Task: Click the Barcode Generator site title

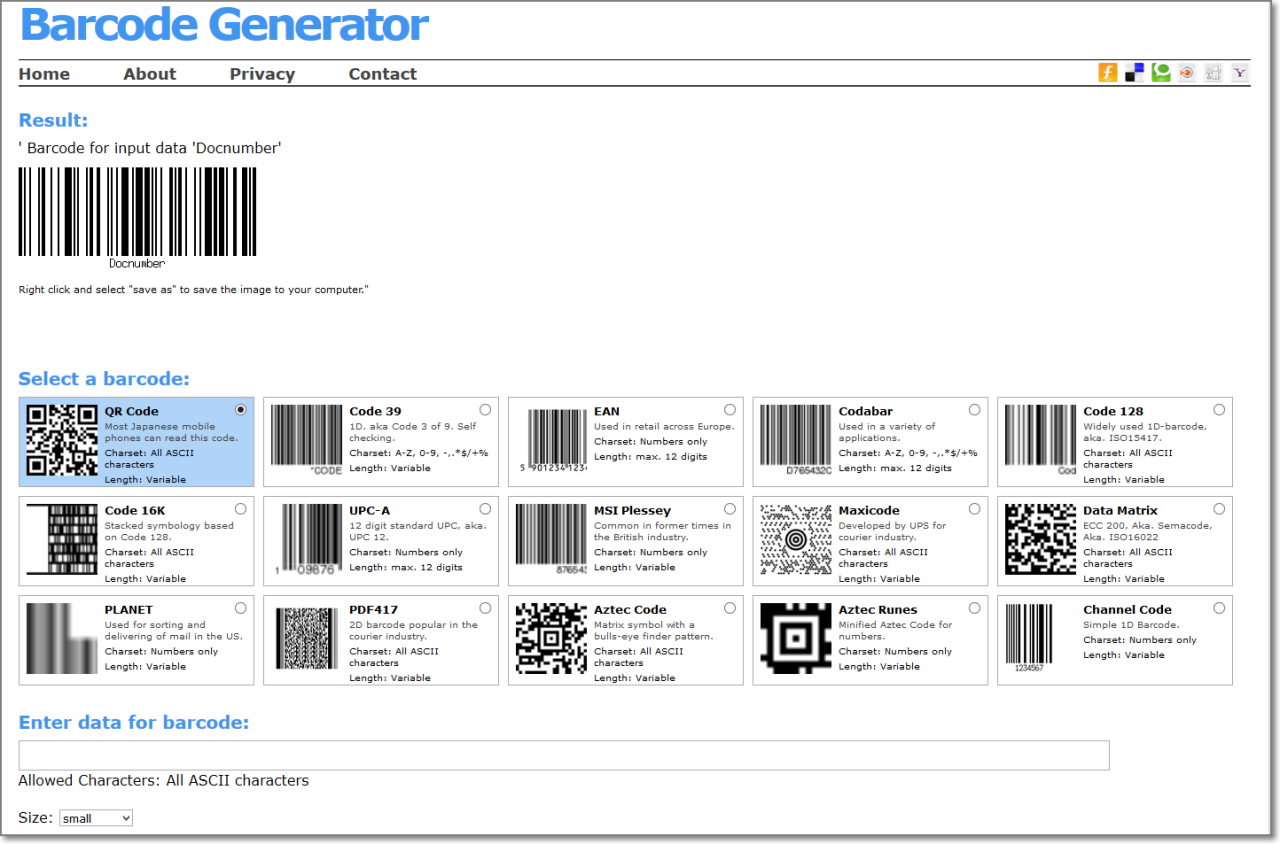Action: [x=225, y=25]
